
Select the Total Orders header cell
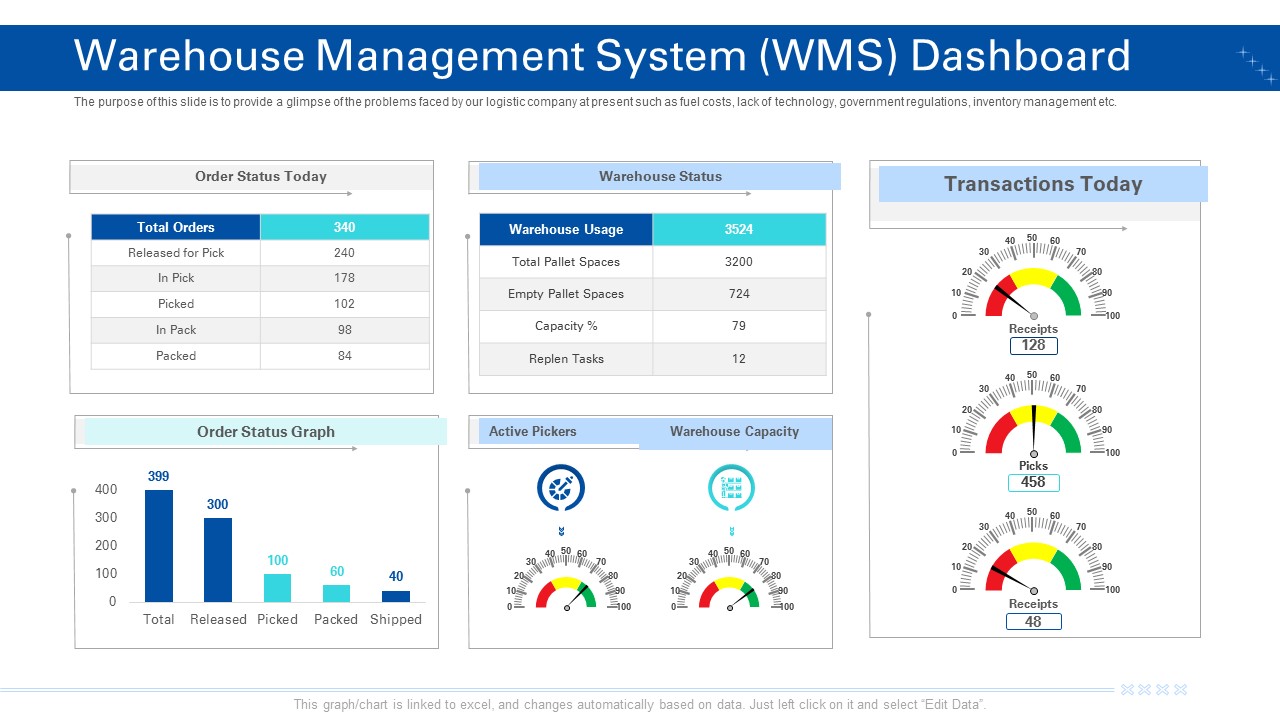pyautogui.click(x=176, y=227)
